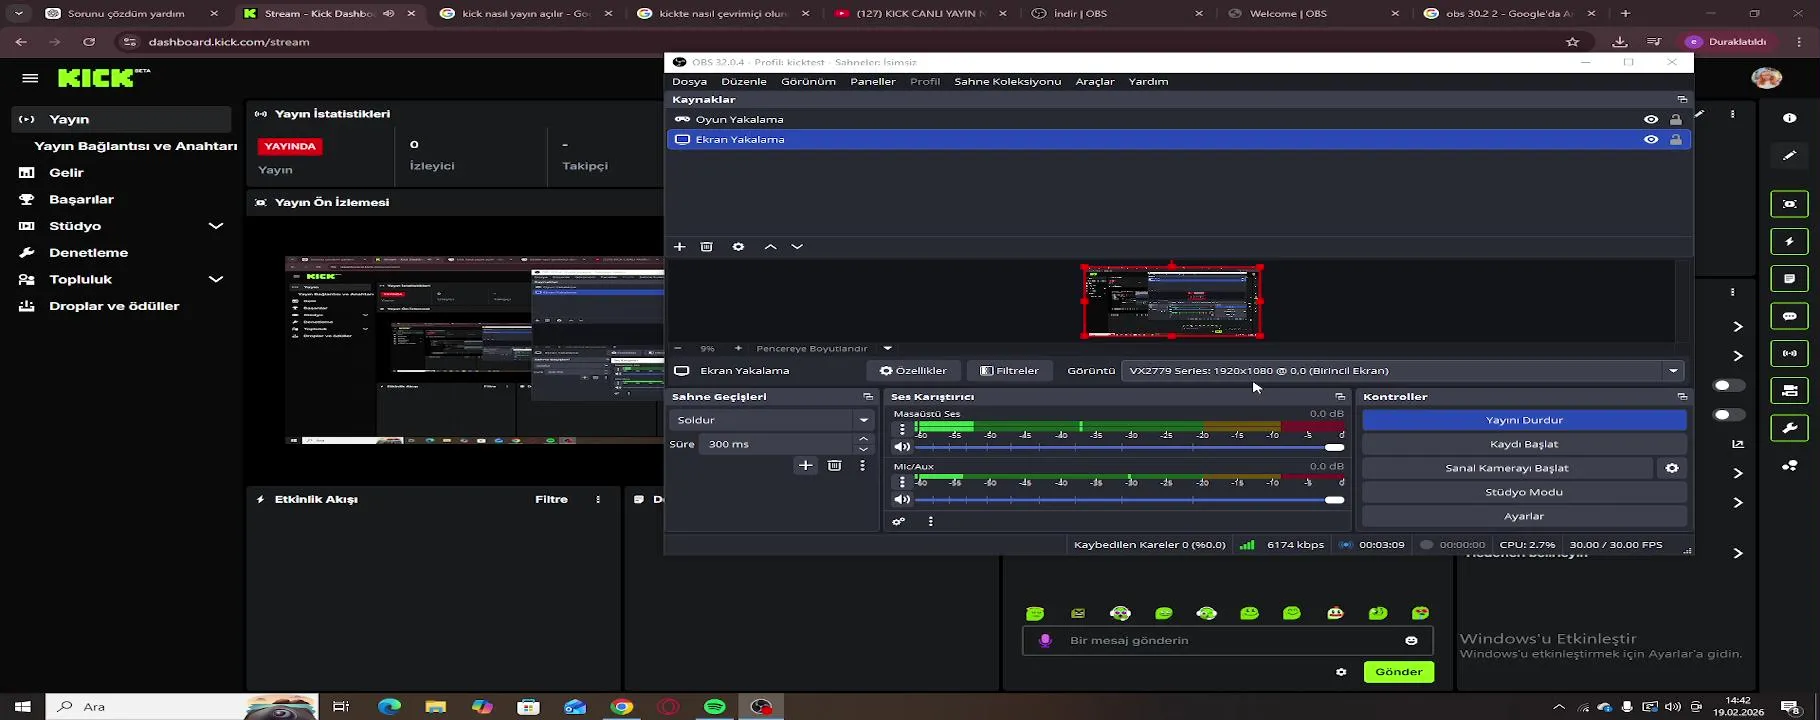
Task: Pop out the Sahne Geçişleri dock
Action: pyautogui.click(x=868, y=397)
